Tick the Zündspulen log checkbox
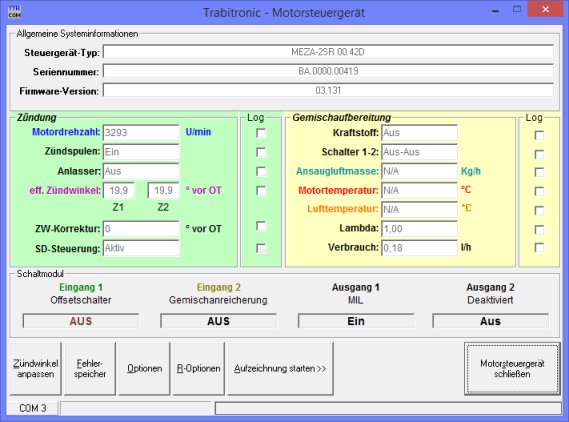569x422 pixels. (261, 152)
